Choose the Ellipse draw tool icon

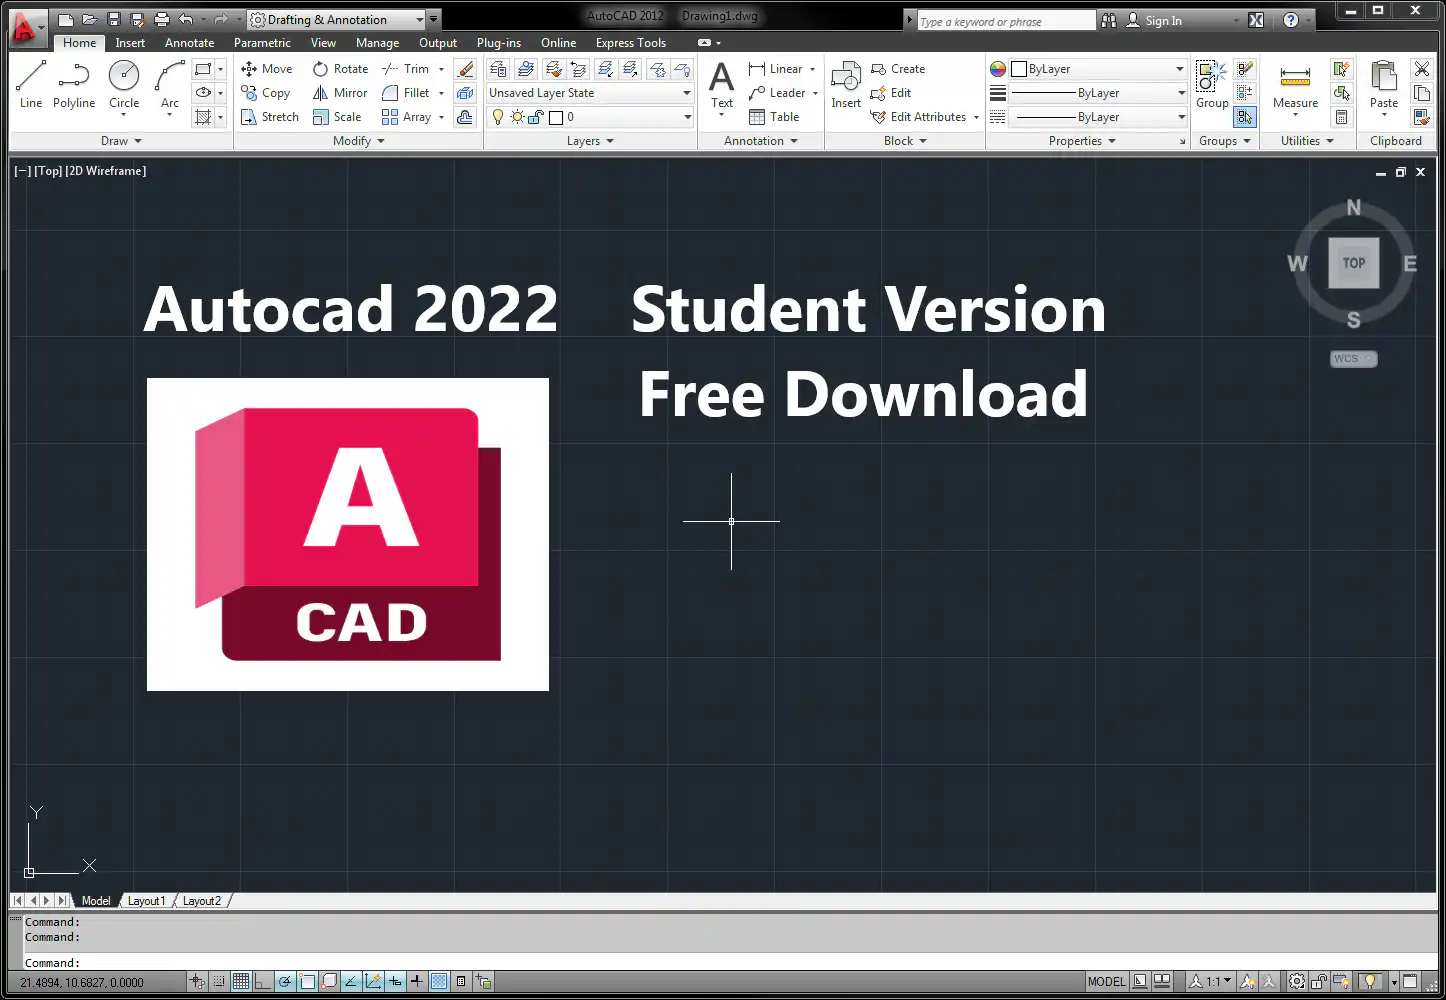[x=203, y=93]
